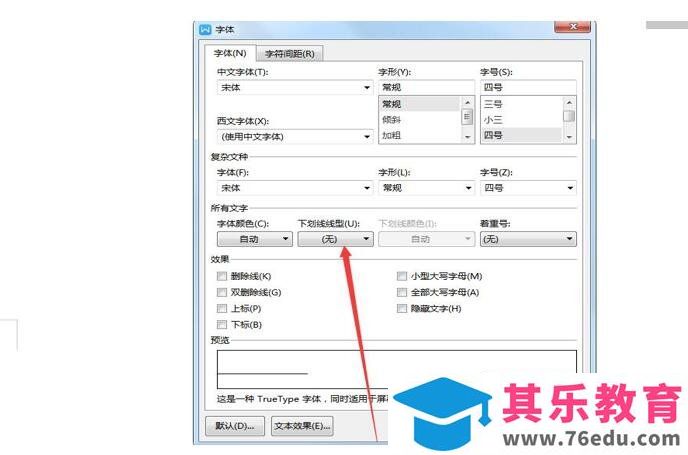Viewport: 688px width, 455px height.
Task: Click the 字号(S) input field
Action: coord(528,87)
